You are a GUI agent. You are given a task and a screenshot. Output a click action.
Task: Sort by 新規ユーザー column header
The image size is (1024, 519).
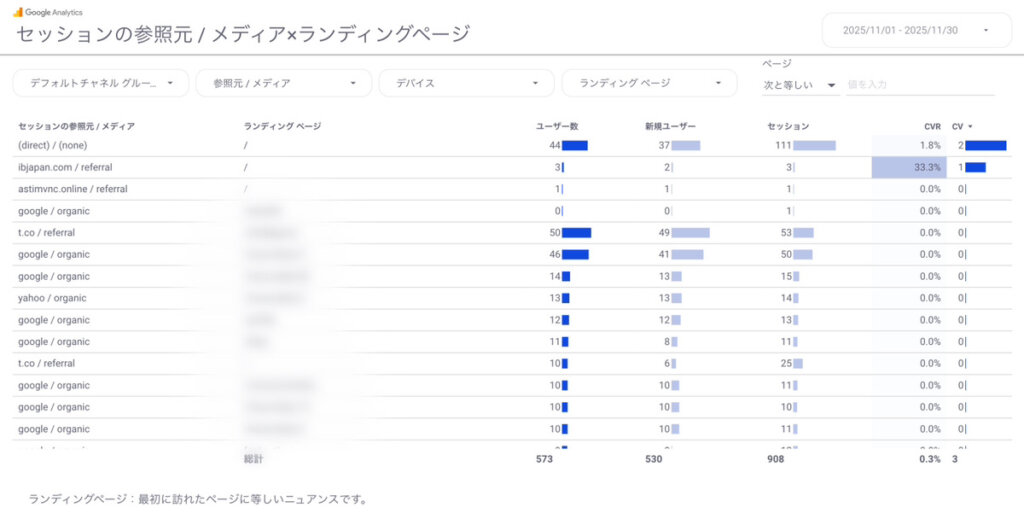pos(670,127)
